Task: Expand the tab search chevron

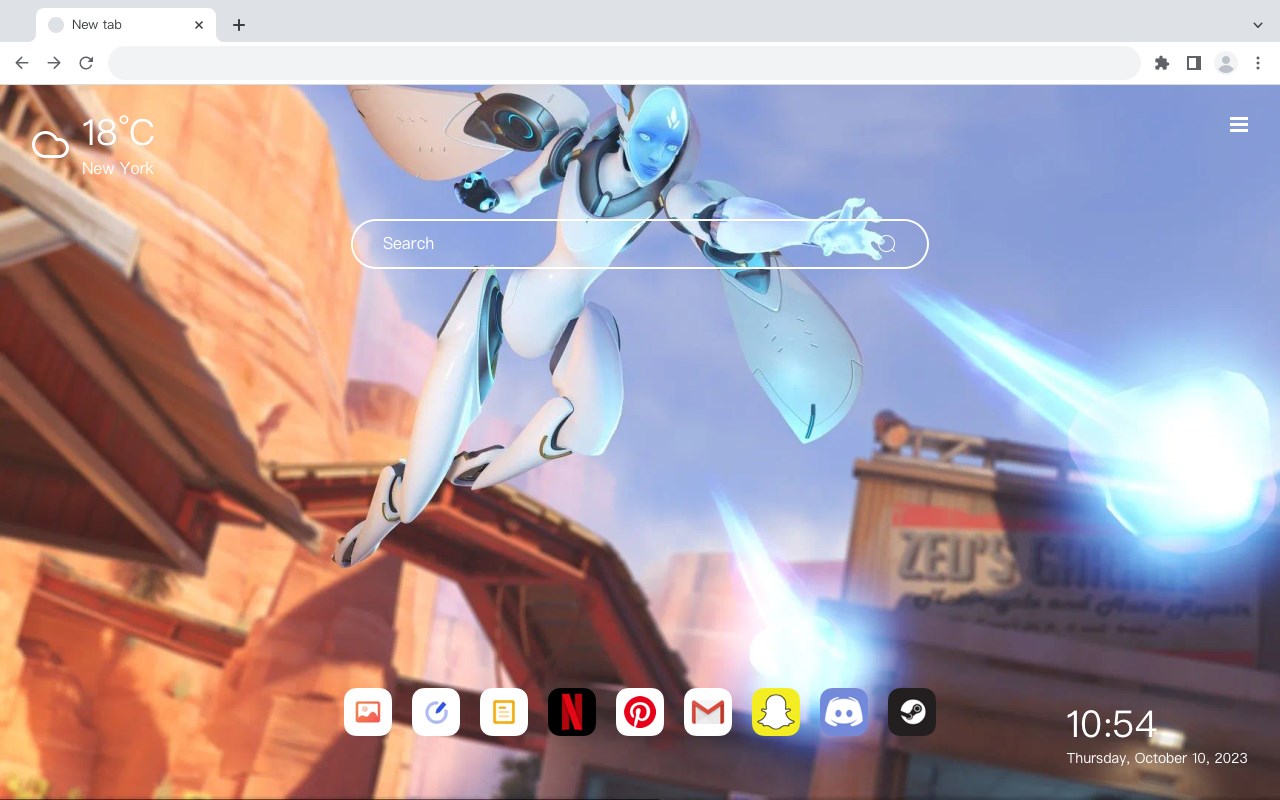Action: [x=1258, y=25]
